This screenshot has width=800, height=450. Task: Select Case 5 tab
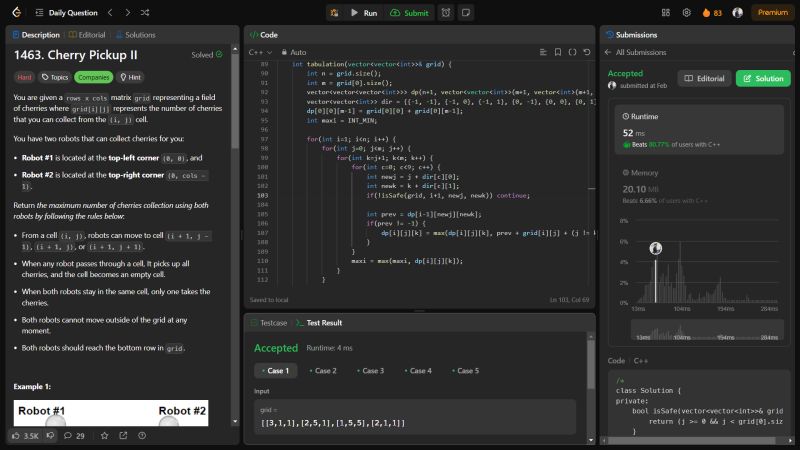(465, 370)
